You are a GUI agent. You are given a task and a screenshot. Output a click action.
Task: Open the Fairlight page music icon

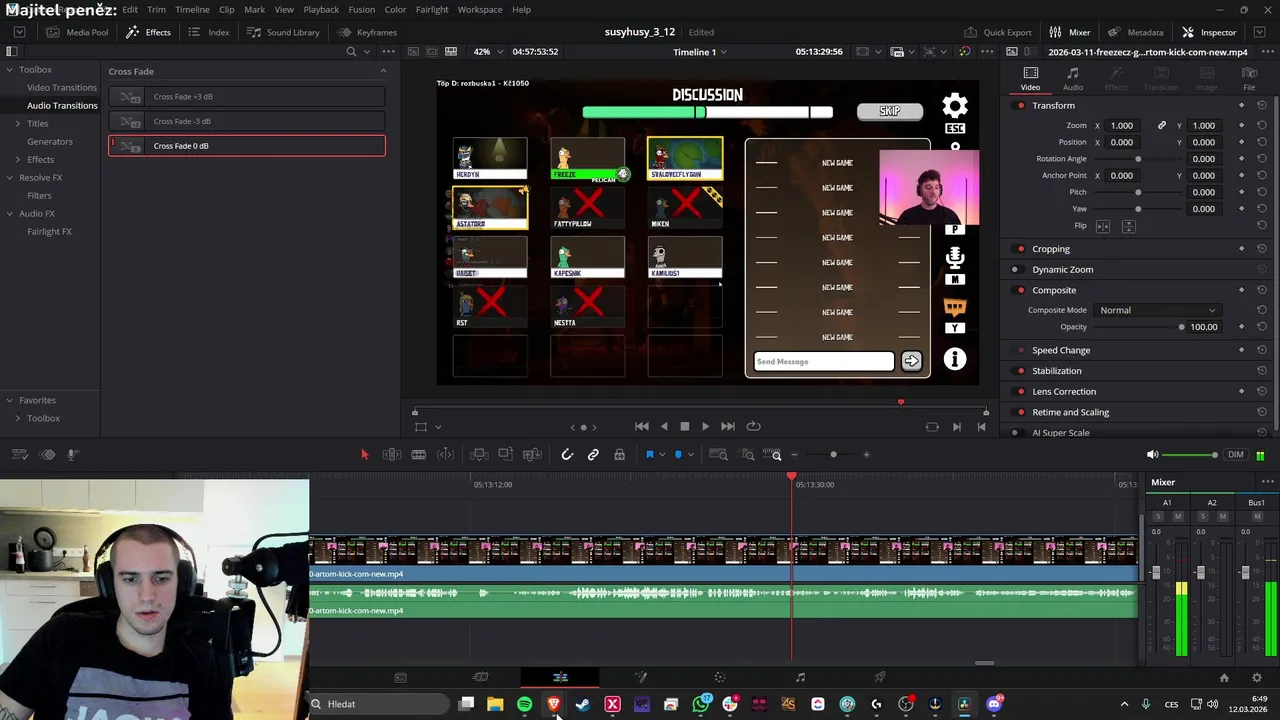pyautogui.click(x=800, y=678)
